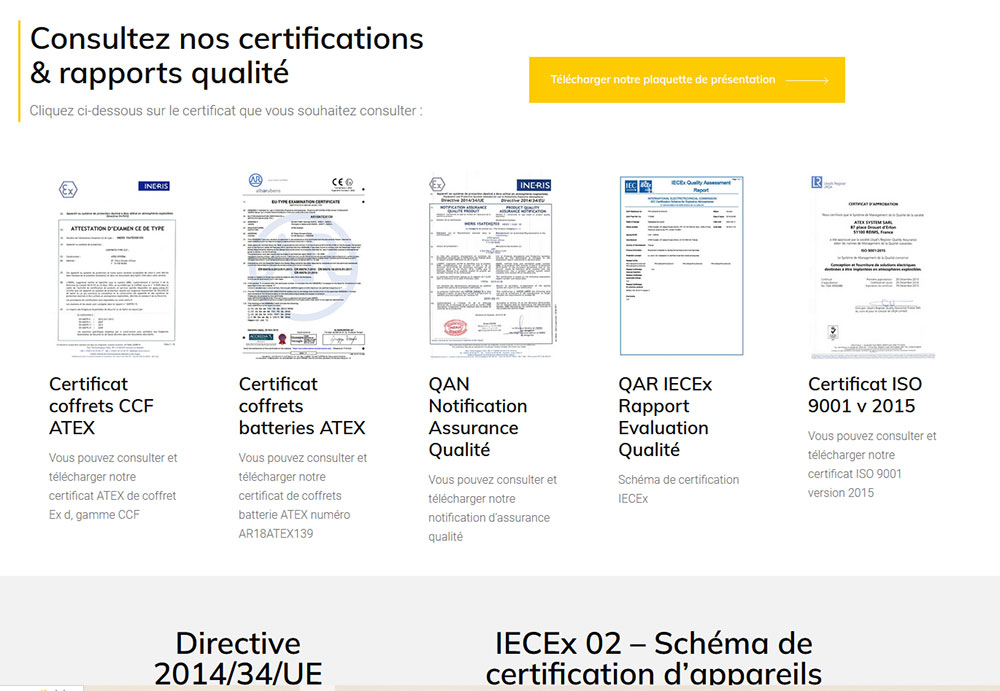1000x691 pixels.
Task: Click the title QAR IECEx Rapport Evaluation Qualité
Action: pyautogui.click(x=665, y=417)
